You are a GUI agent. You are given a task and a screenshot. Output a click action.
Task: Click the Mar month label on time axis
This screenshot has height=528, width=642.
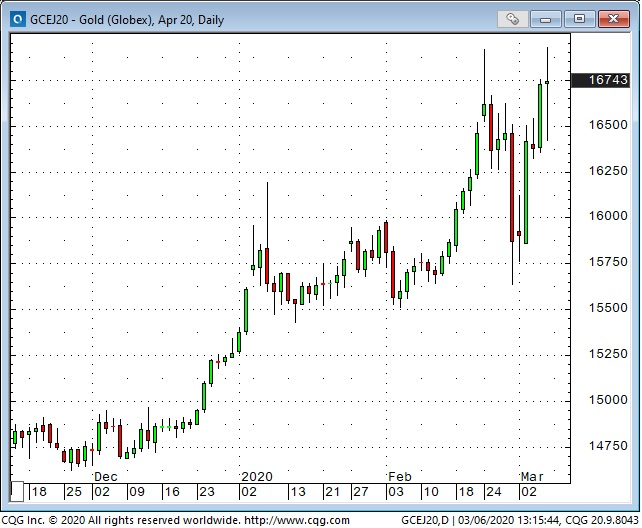point(532,477)
